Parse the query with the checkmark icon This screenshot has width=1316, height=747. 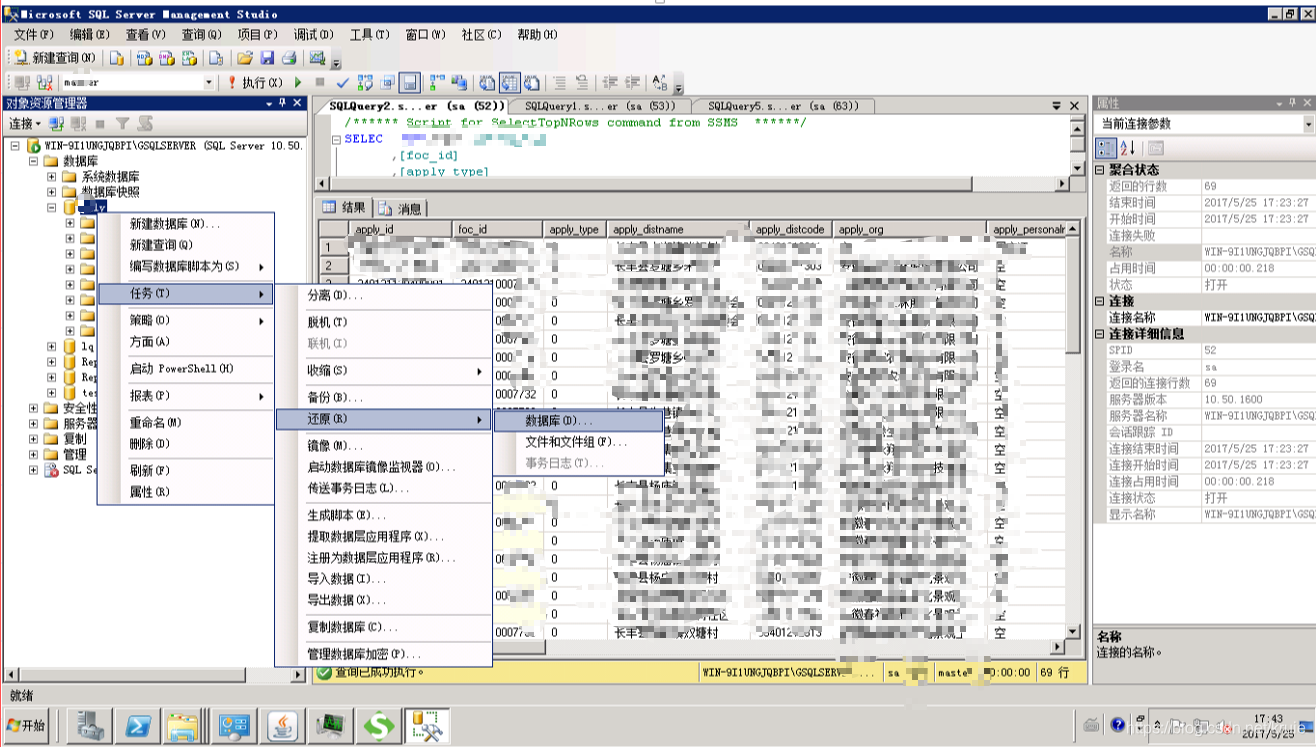tap(342, 83)
